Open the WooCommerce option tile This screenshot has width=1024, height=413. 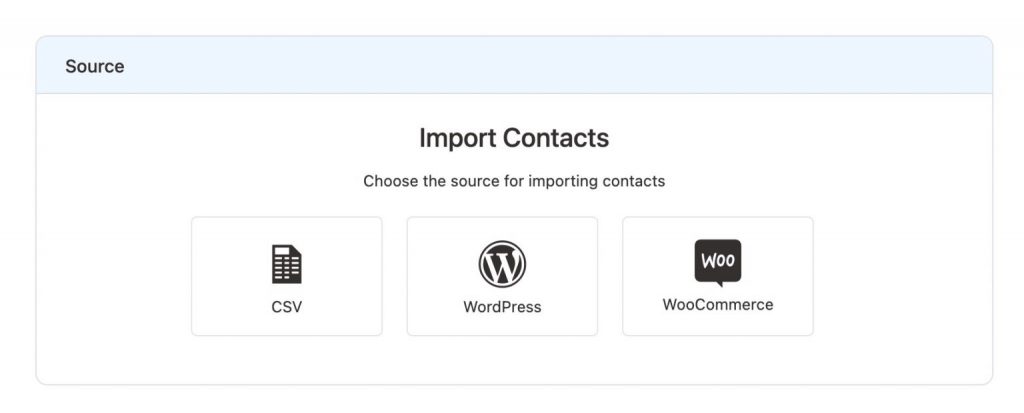pos(718,276)
